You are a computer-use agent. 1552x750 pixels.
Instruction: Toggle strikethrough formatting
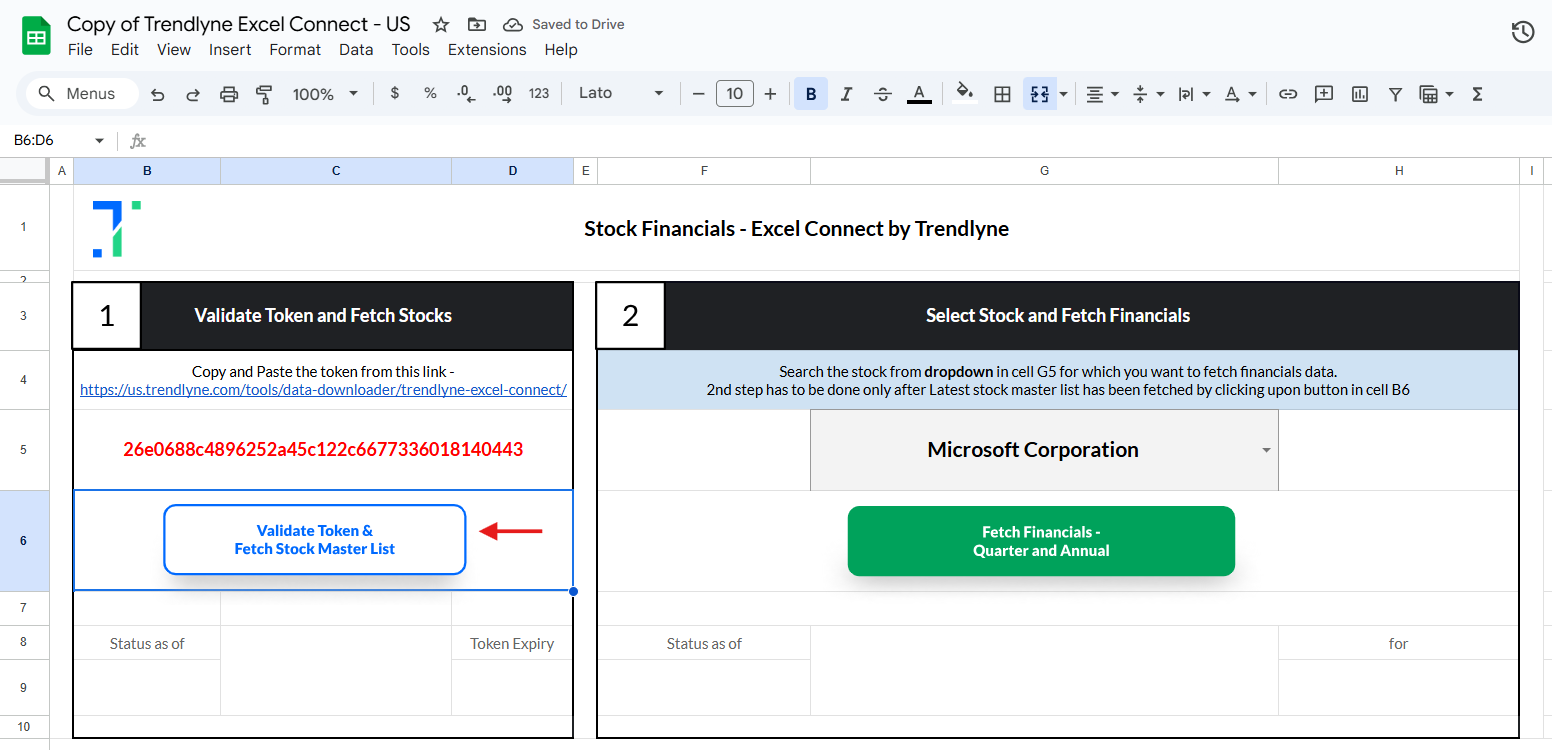882,94
